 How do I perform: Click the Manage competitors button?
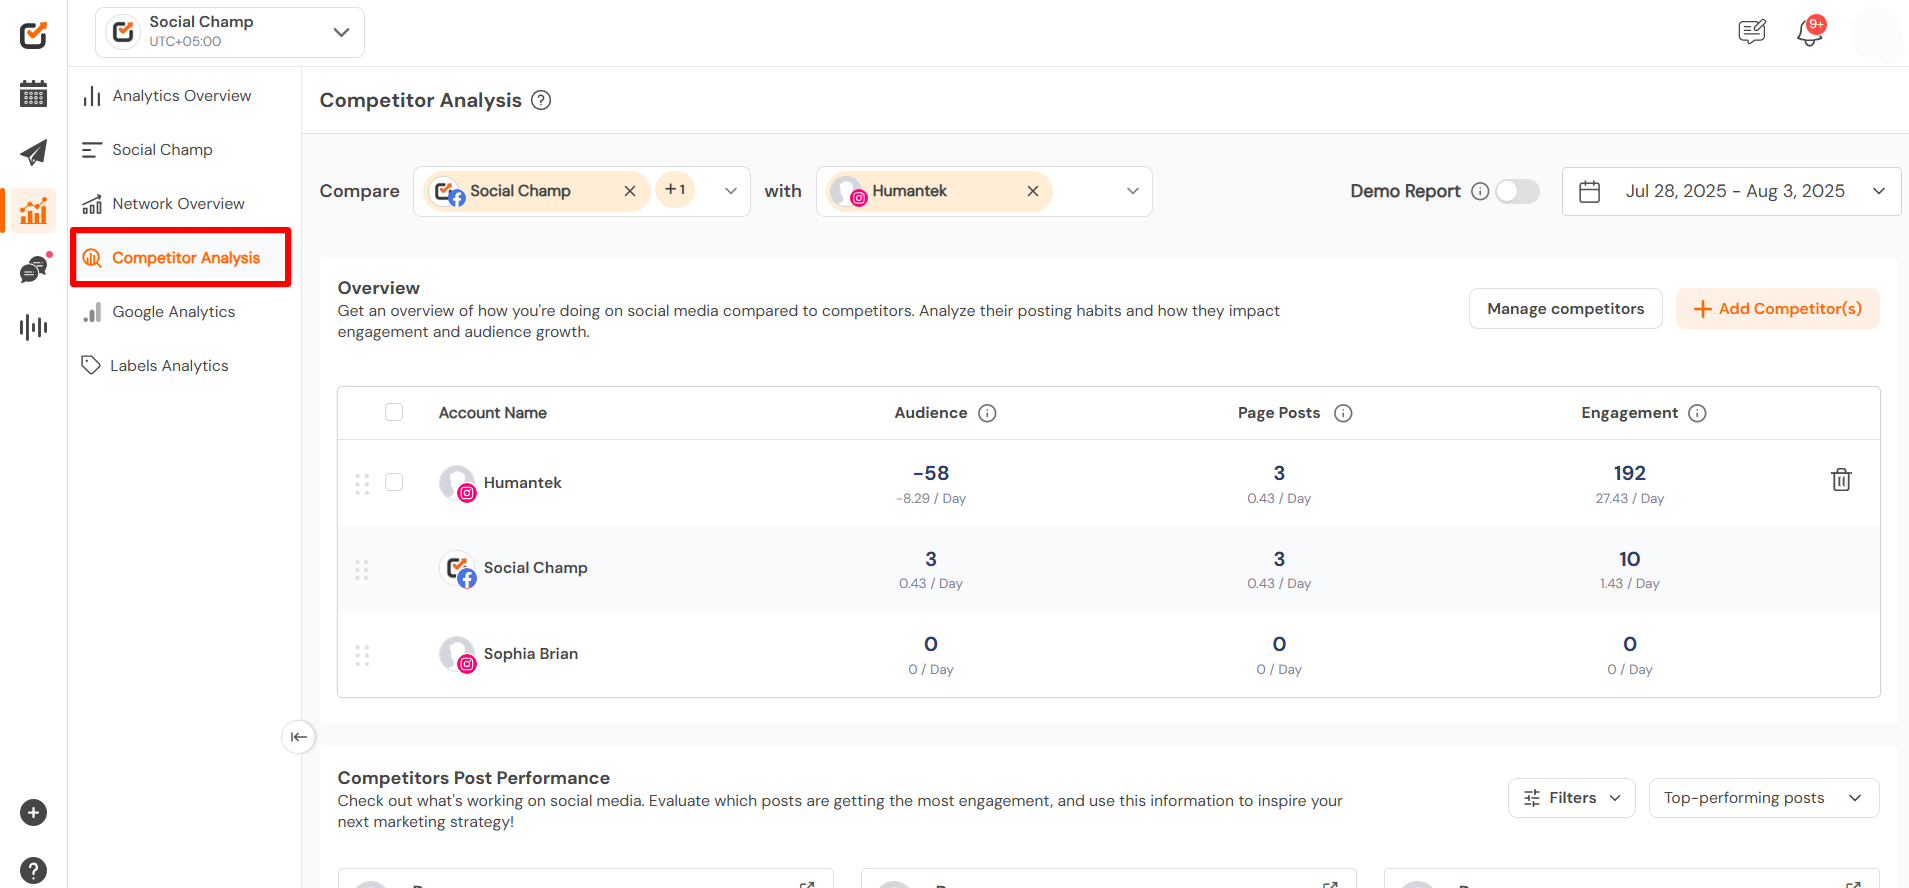pos(1565,309)
